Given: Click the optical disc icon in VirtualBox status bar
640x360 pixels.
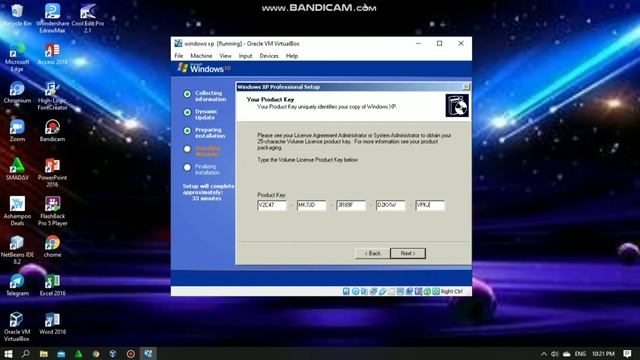Looking at the screenshot, I should [355, 291].
